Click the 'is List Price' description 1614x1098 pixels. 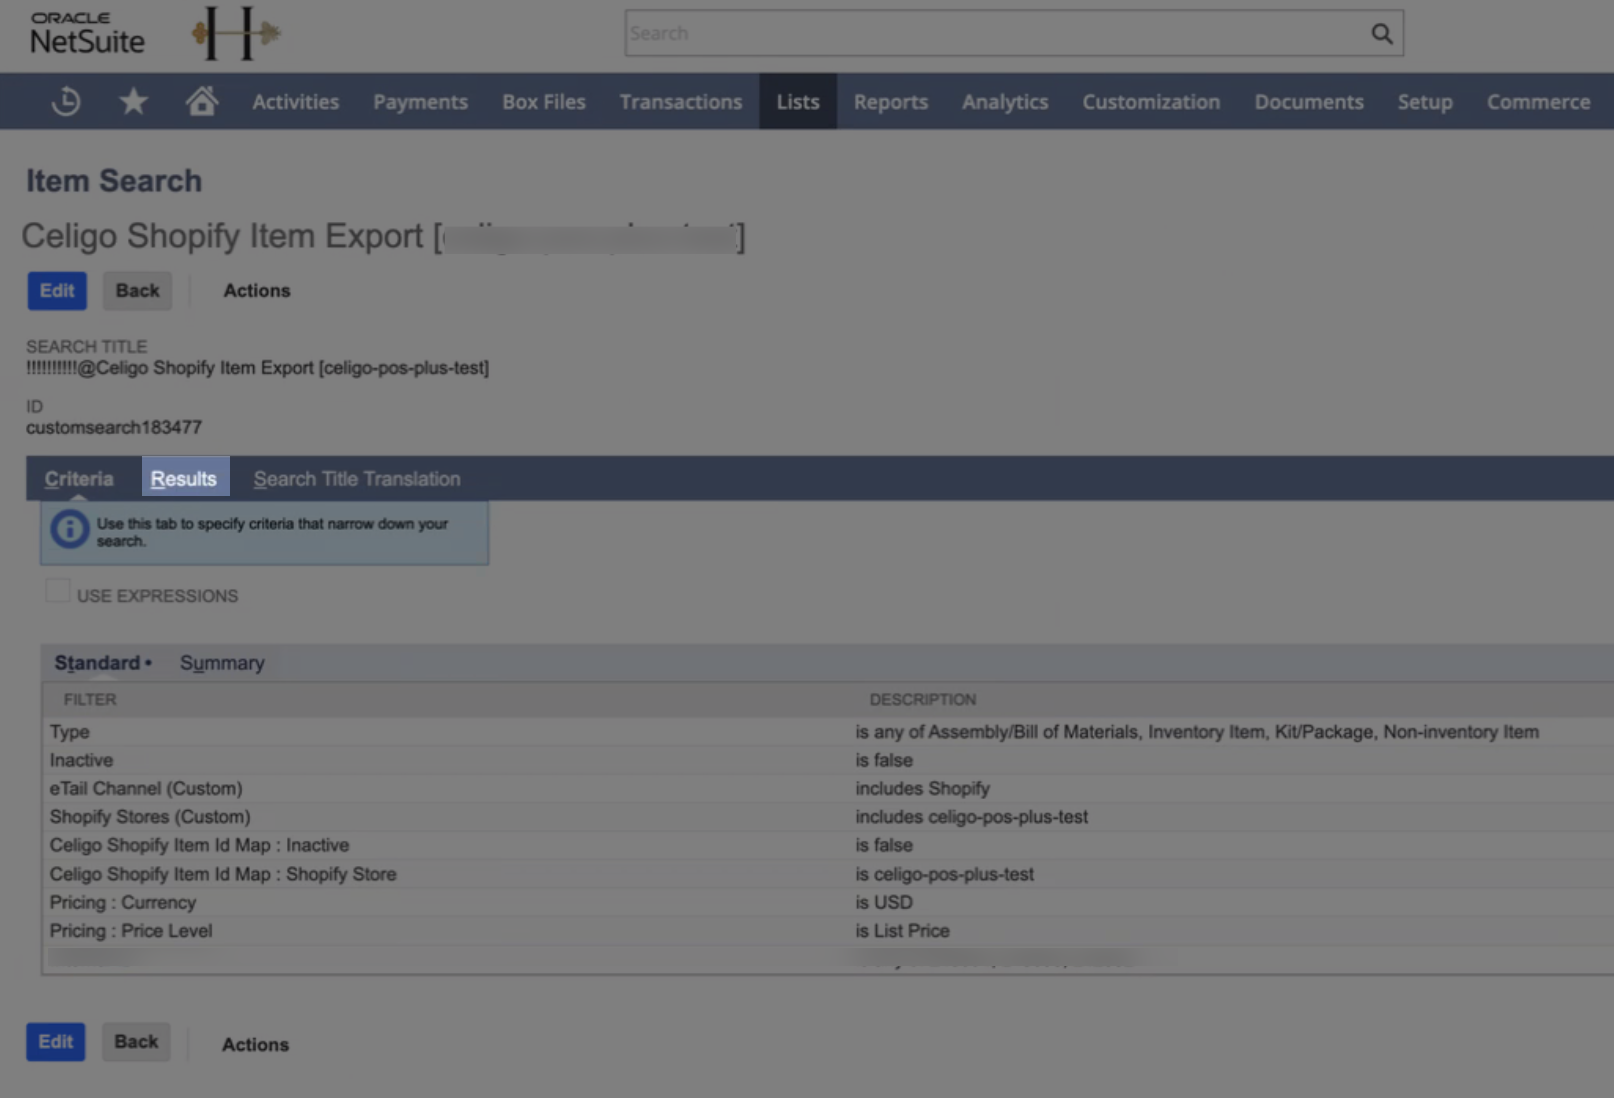[x=902, y=931]
